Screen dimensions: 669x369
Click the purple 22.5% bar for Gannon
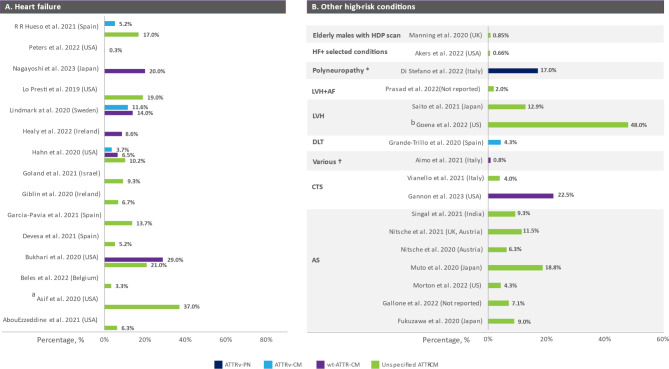521,196
